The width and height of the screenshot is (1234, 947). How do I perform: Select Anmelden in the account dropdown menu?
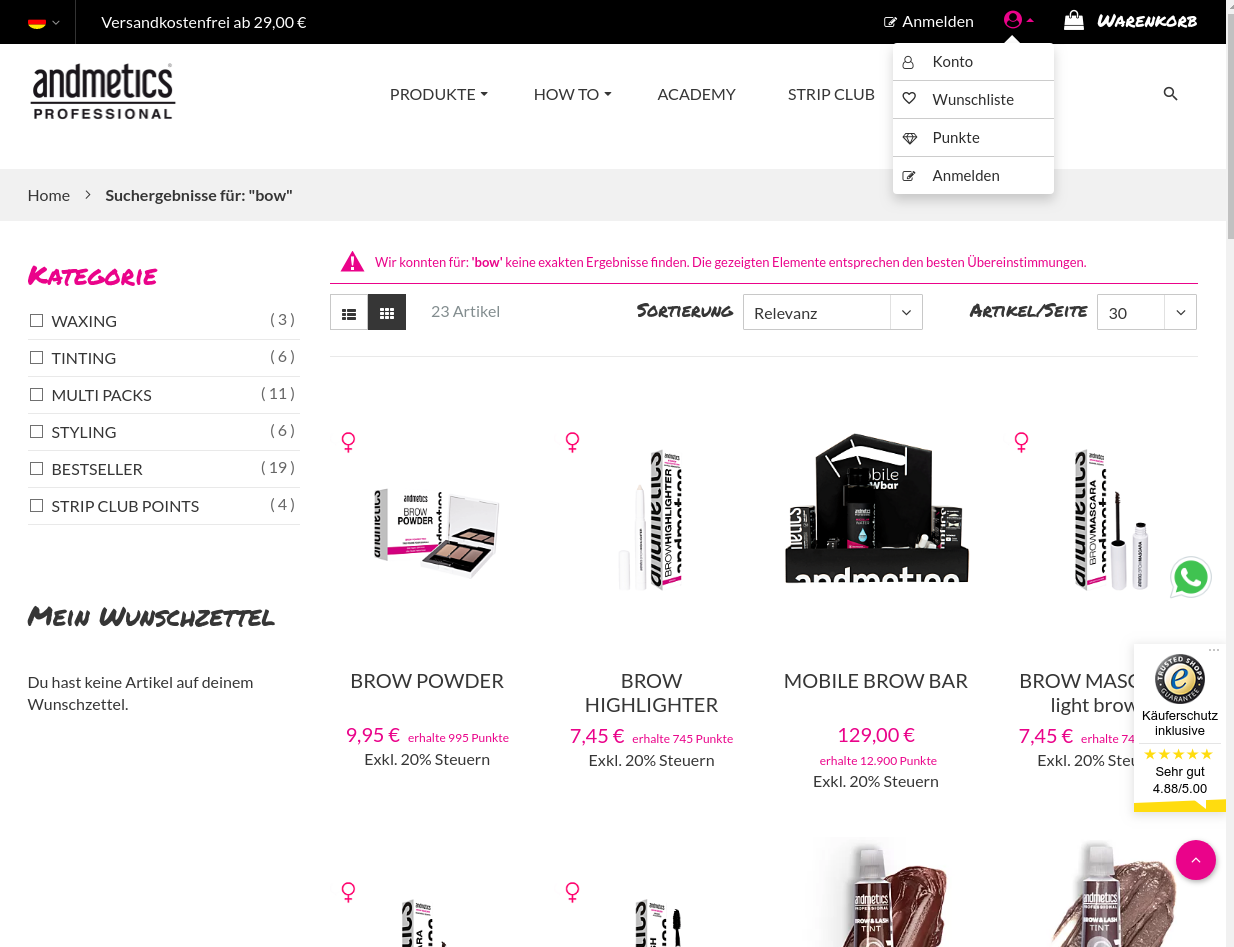(x=973, y=176)
